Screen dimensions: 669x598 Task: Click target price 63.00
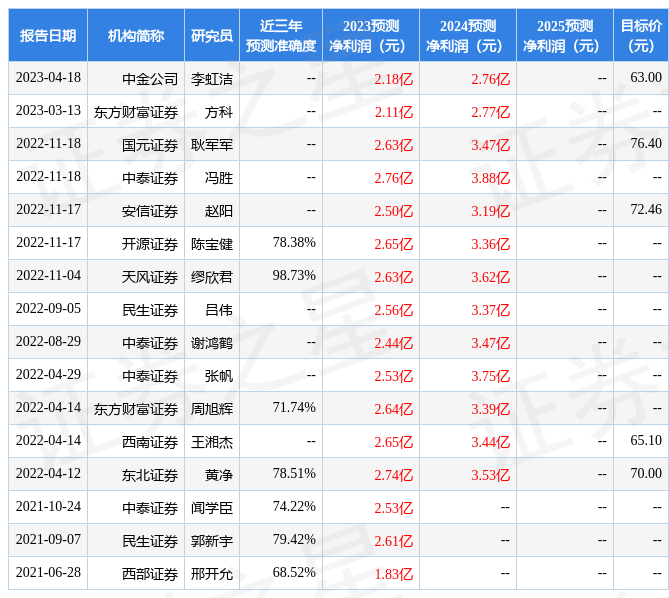(646, 78)
